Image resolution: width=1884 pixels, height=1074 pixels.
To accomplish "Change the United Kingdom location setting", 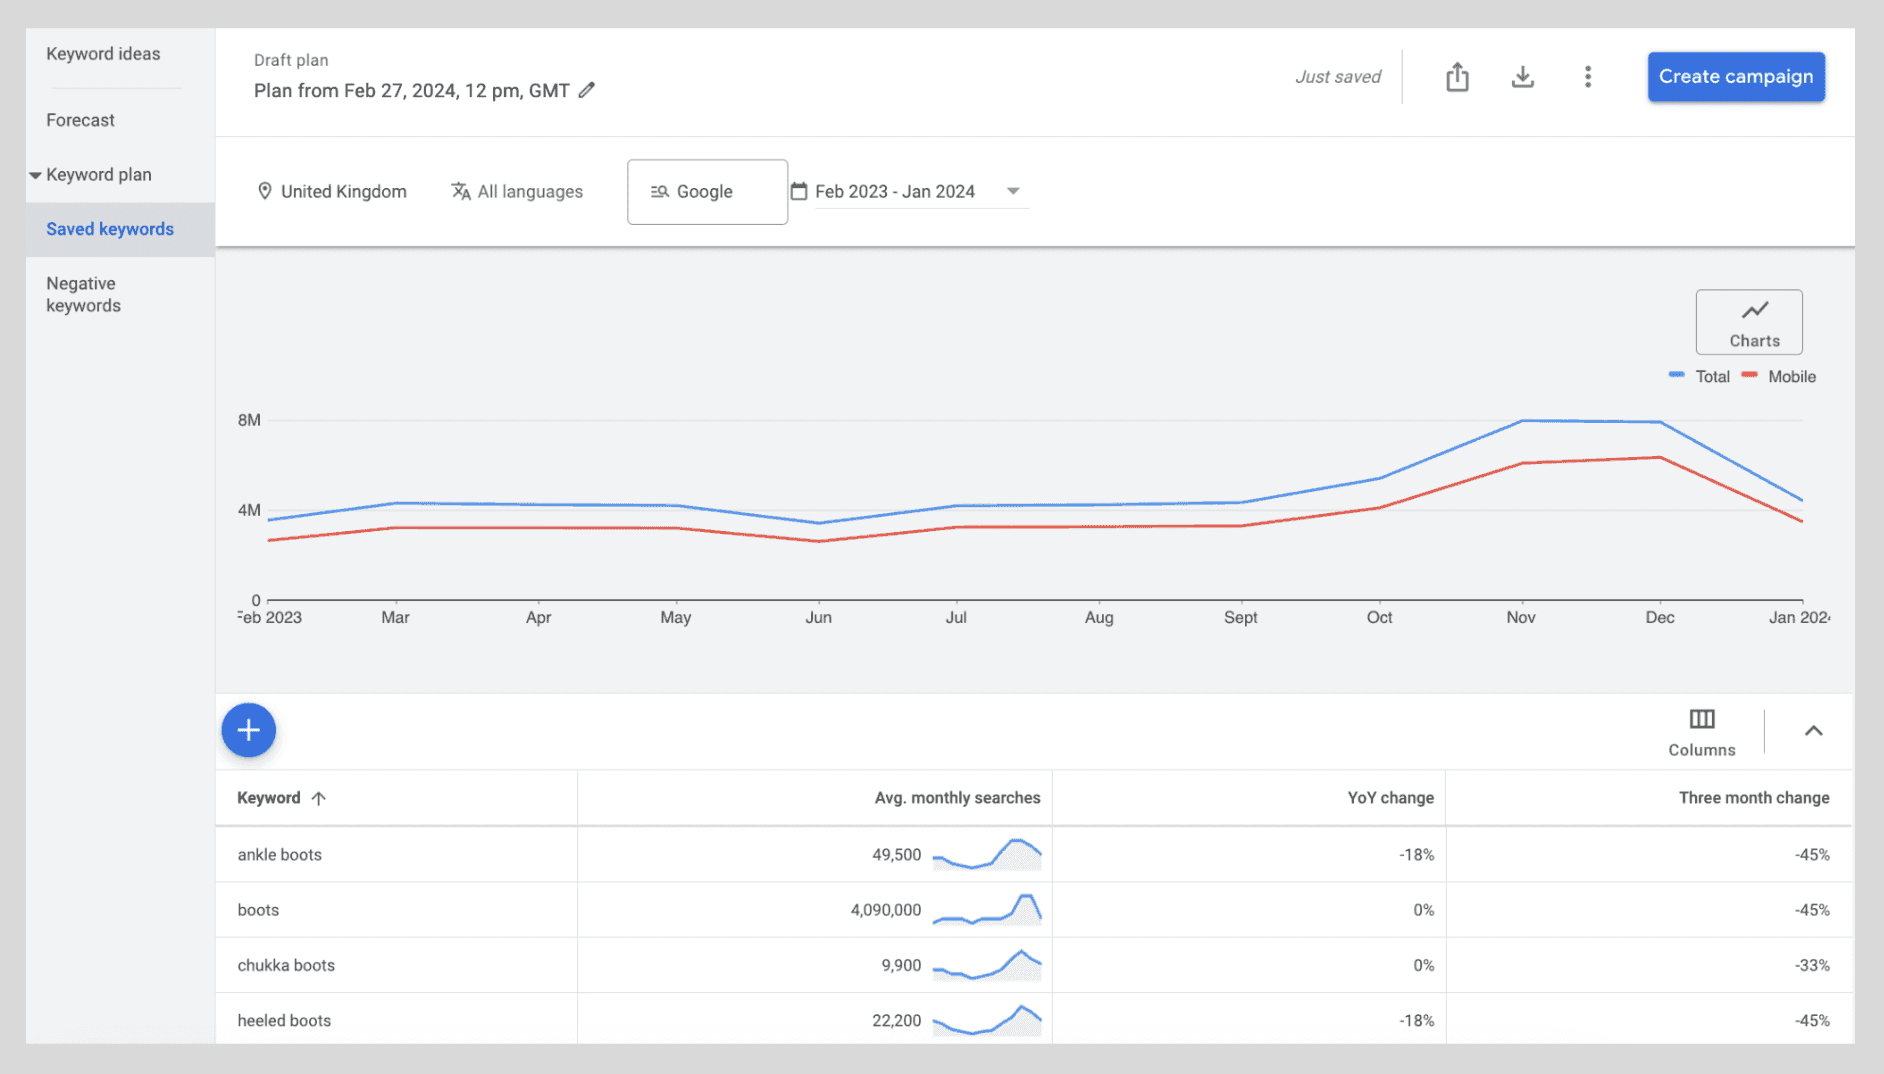I will 332,191.
